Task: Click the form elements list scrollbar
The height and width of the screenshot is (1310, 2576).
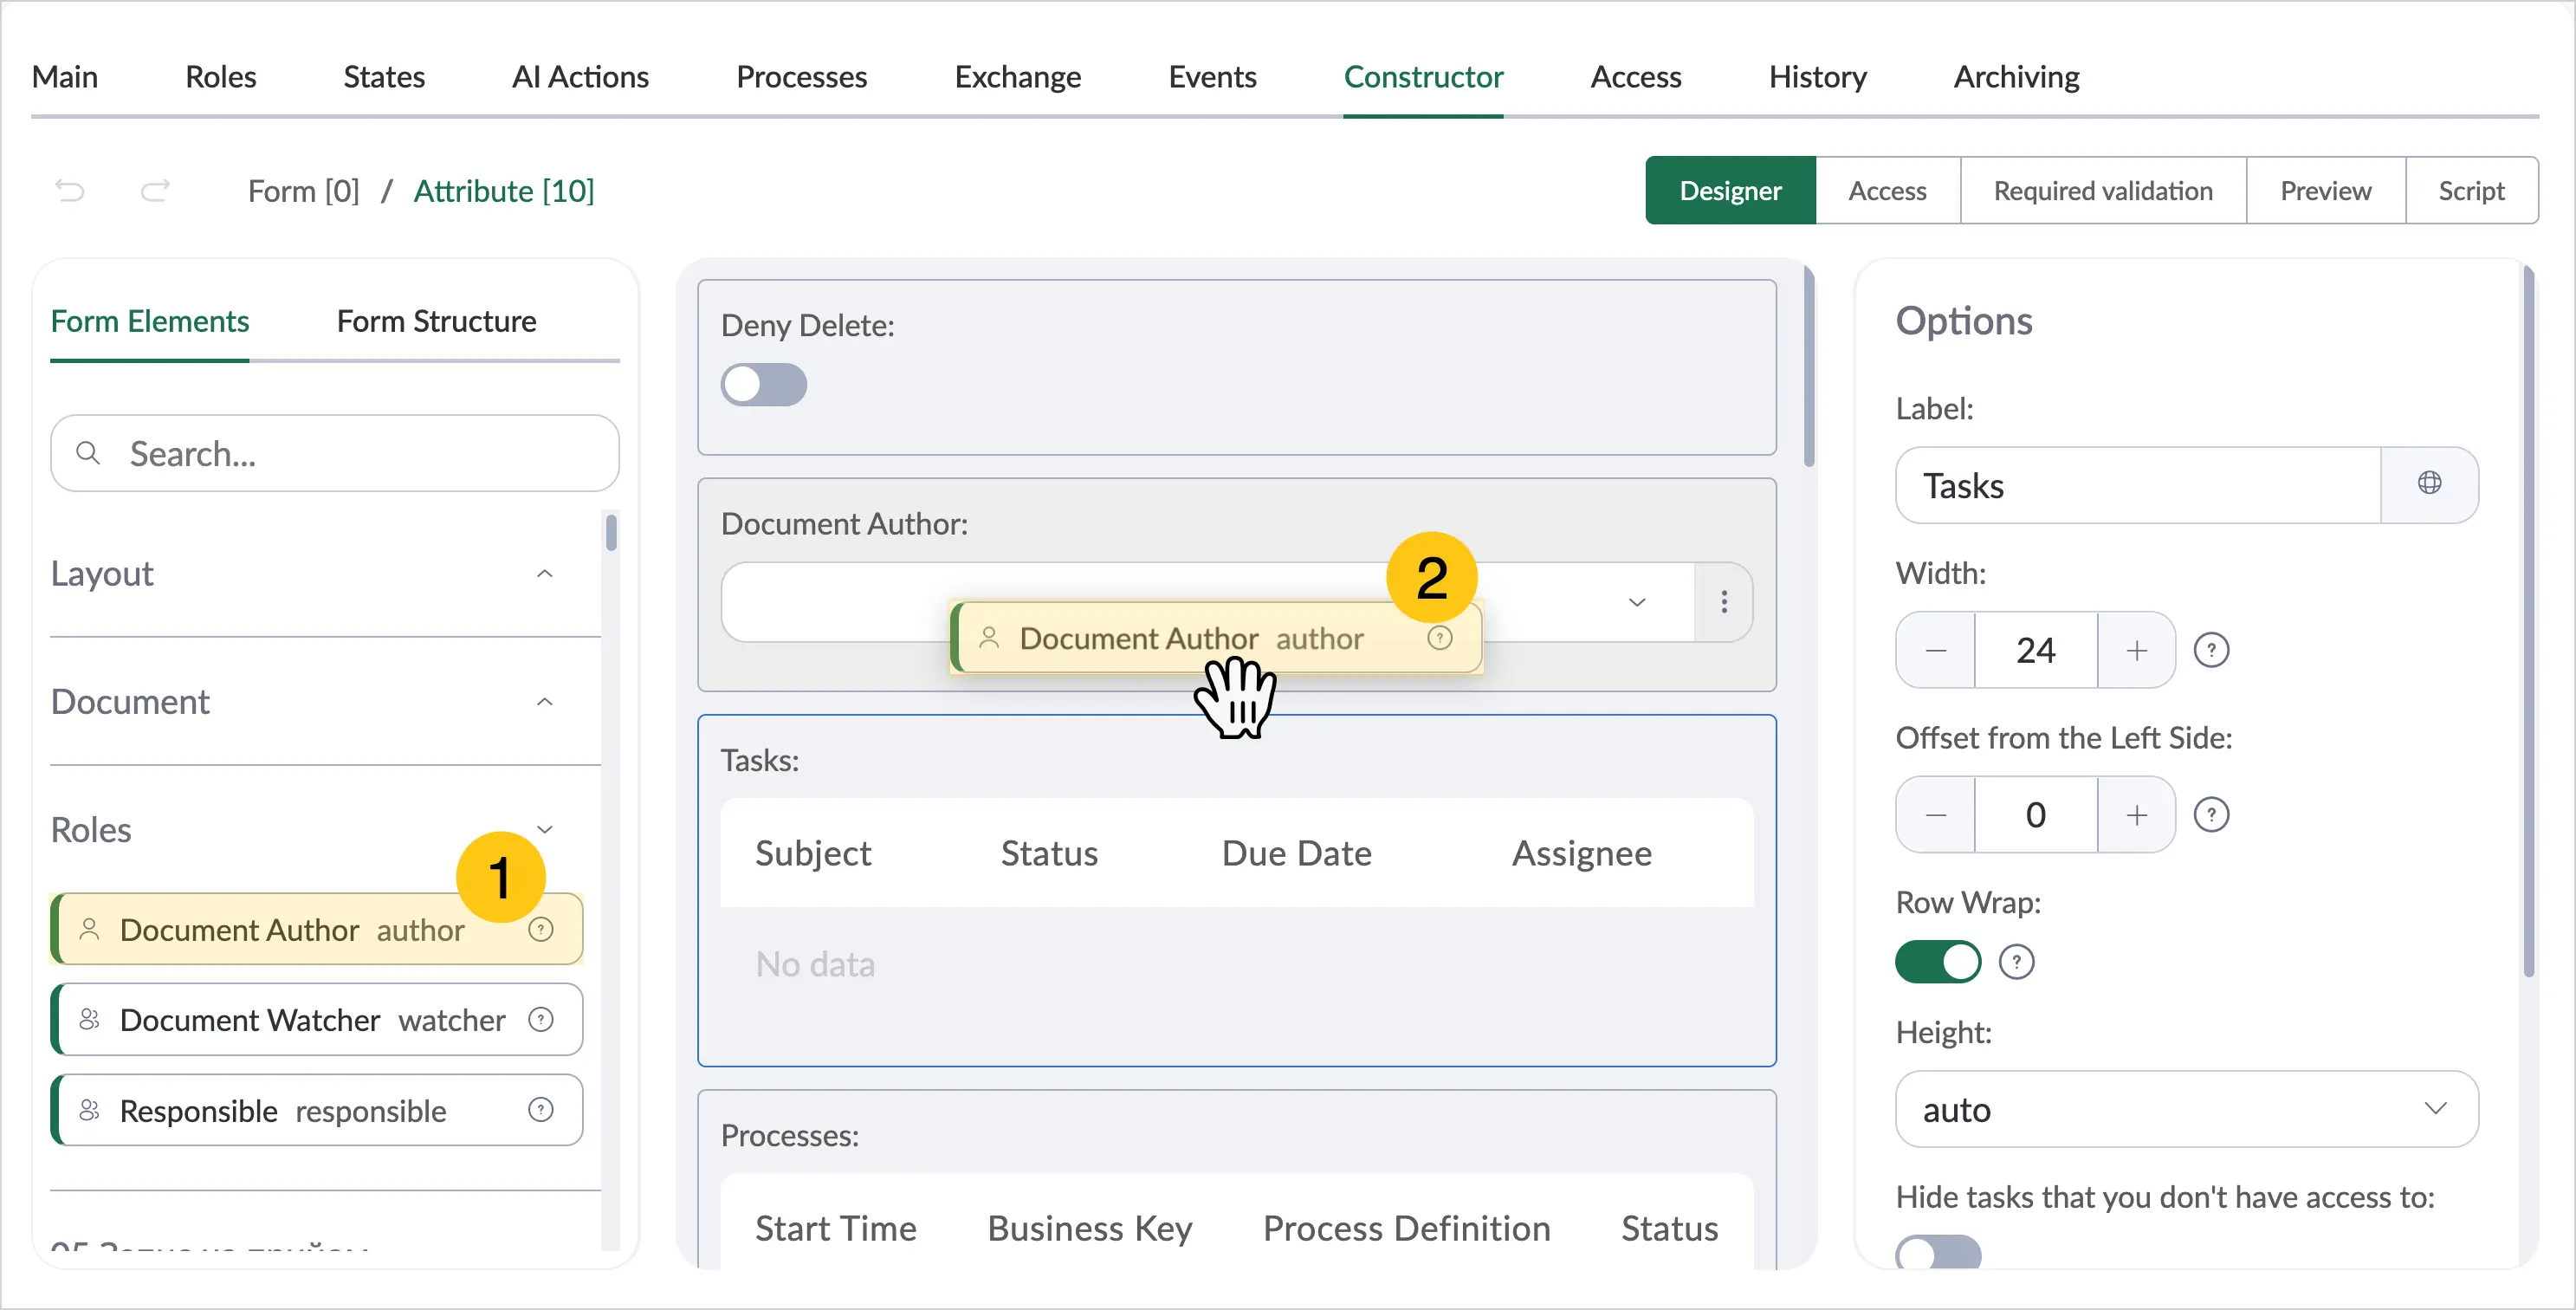Action: (611, 531)
